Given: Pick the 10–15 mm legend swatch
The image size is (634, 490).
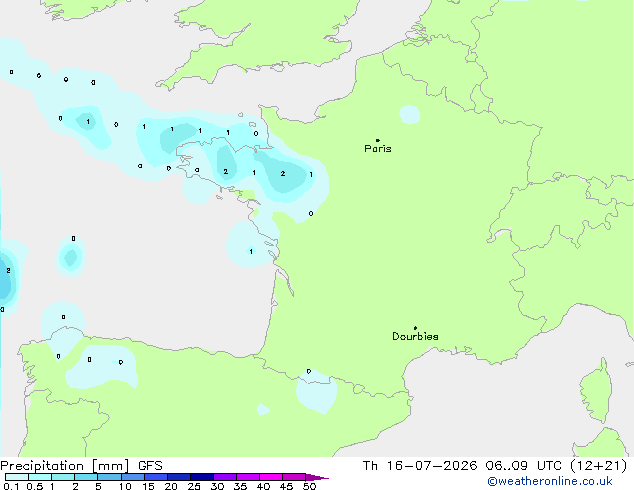Looking at the screenshot, I should 132,477.
